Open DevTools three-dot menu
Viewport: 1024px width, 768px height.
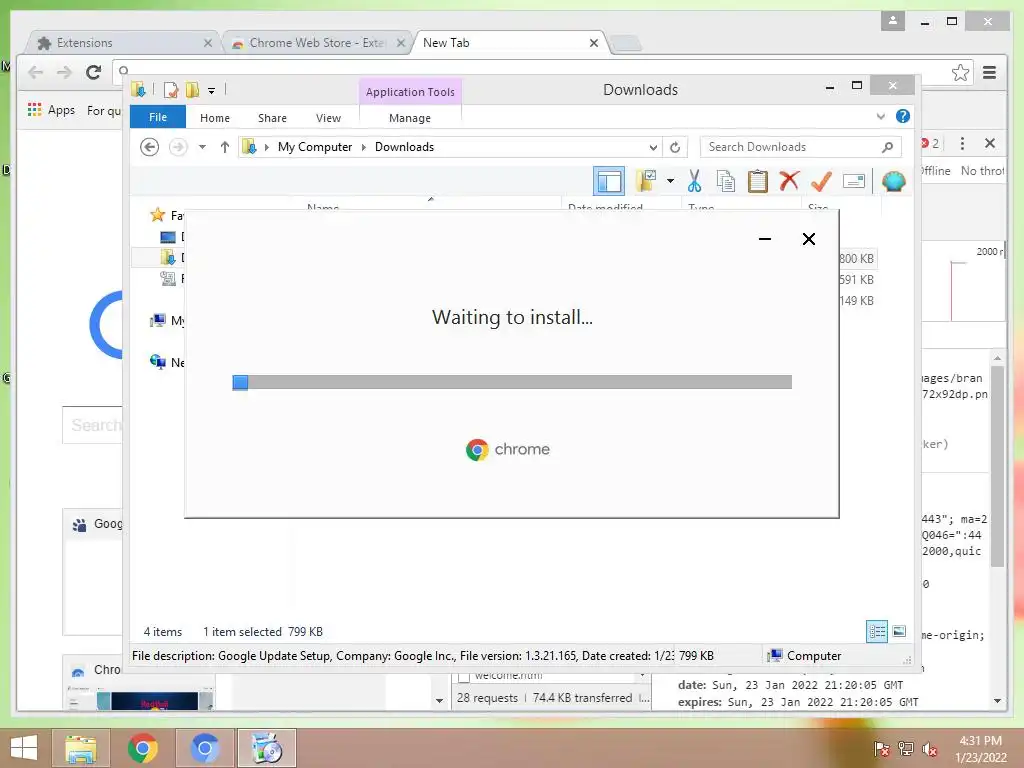pos(962,143)
